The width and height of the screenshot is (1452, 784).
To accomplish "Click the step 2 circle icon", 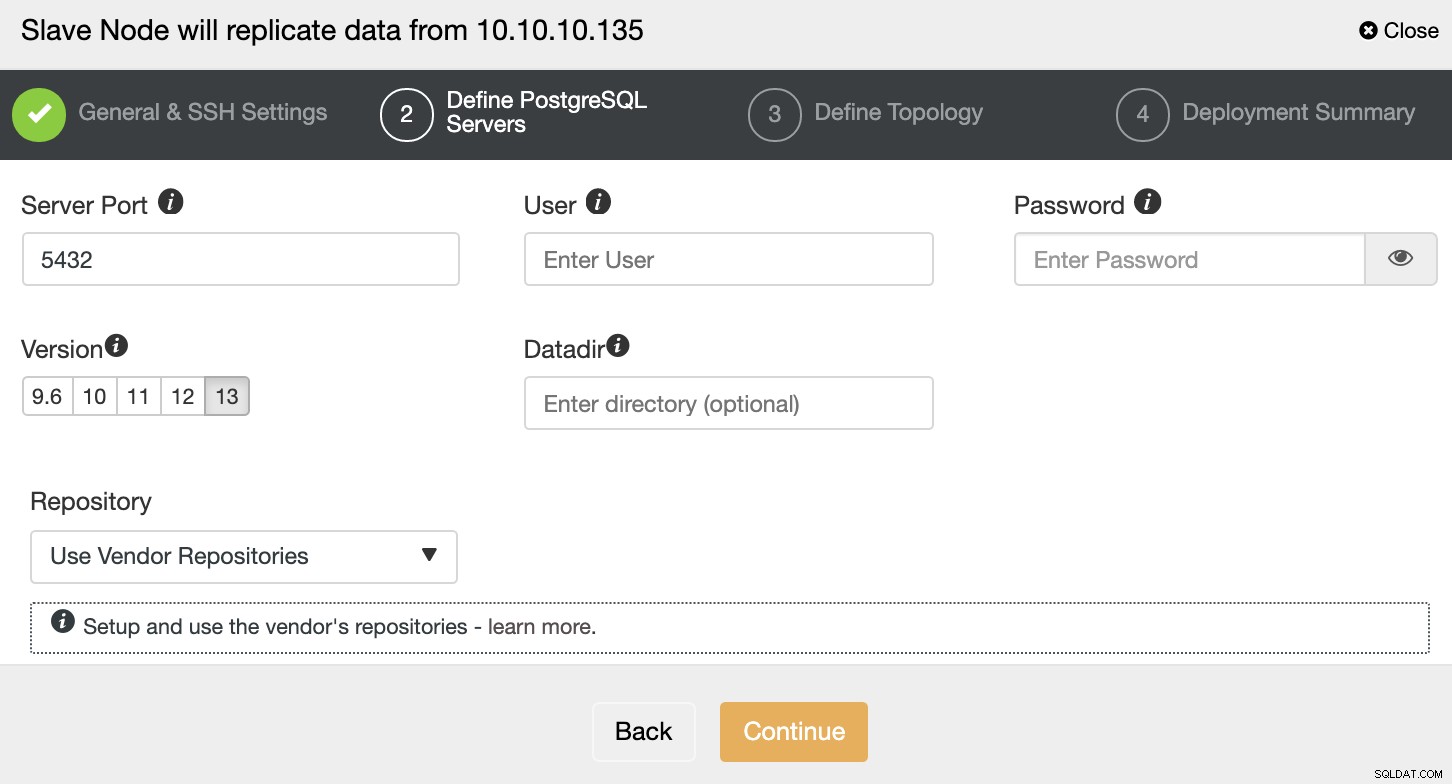I will (x=406, y=115).
